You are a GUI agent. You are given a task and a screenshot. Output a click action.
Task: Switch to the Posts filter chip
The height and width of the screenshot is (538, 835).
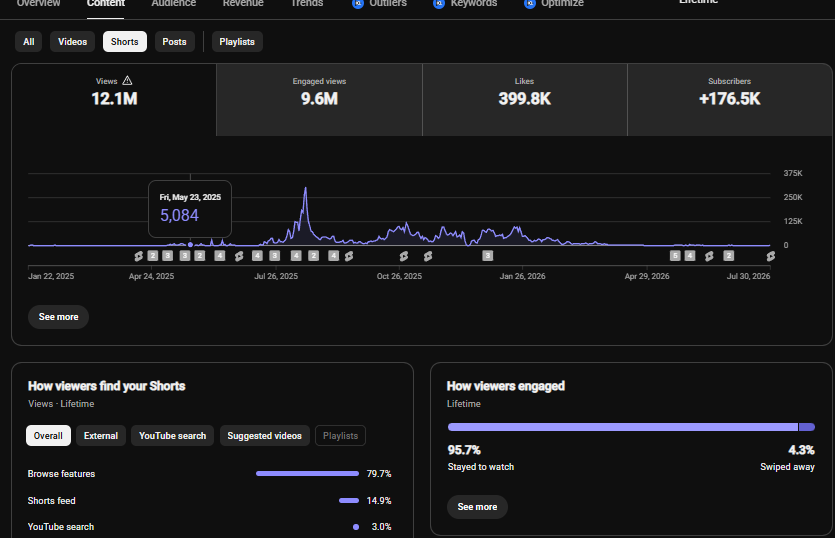[x=175, y=42]
